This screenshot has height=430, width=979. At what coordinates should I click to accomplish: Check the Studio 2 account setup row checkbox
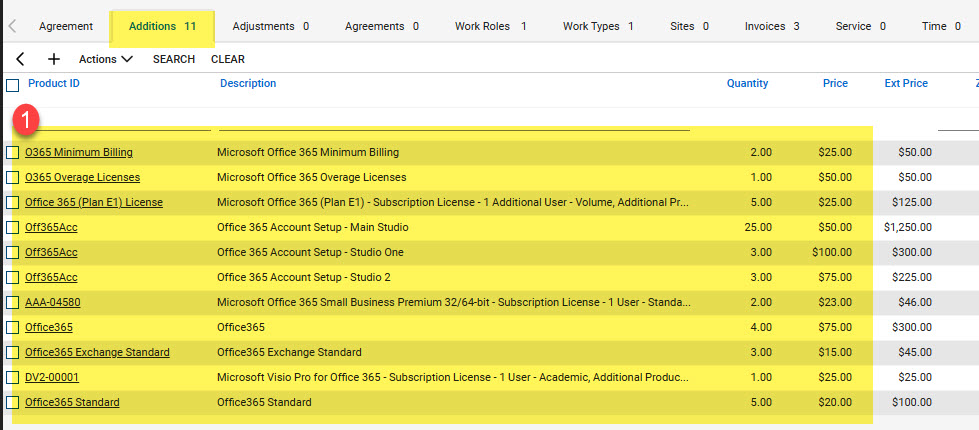12,277
